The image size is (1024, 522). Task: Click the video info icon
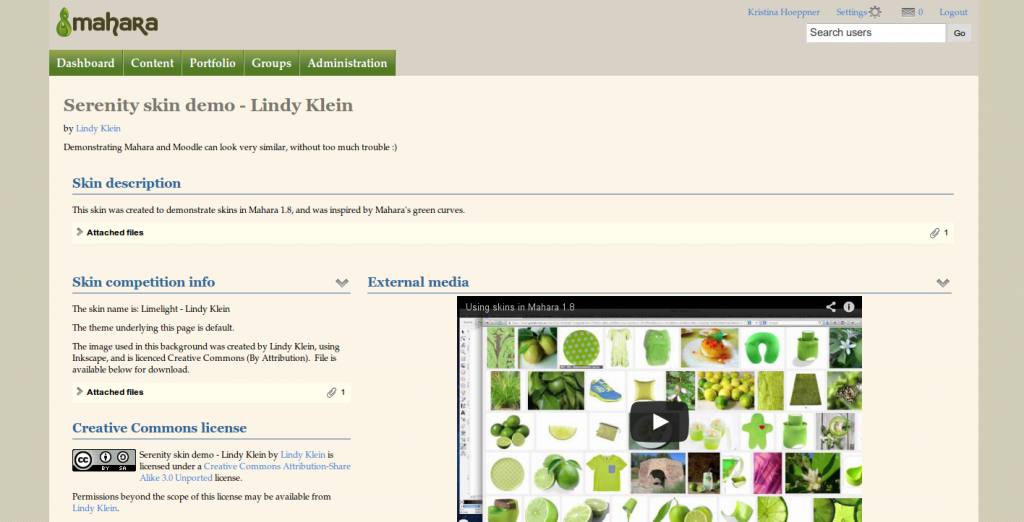click(849, 306)
